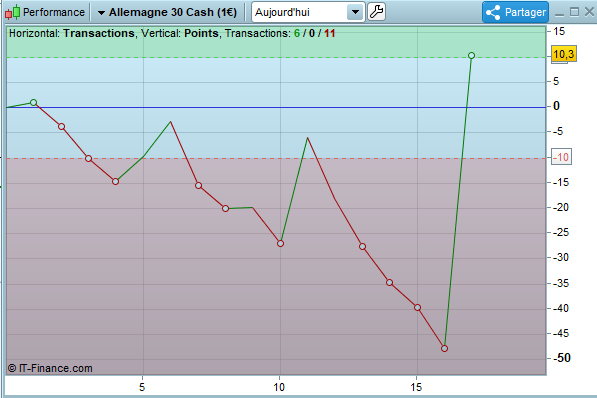Click the red data point at transaction 10
This screenshot has height=398, width=597.
tap(280, 243)
